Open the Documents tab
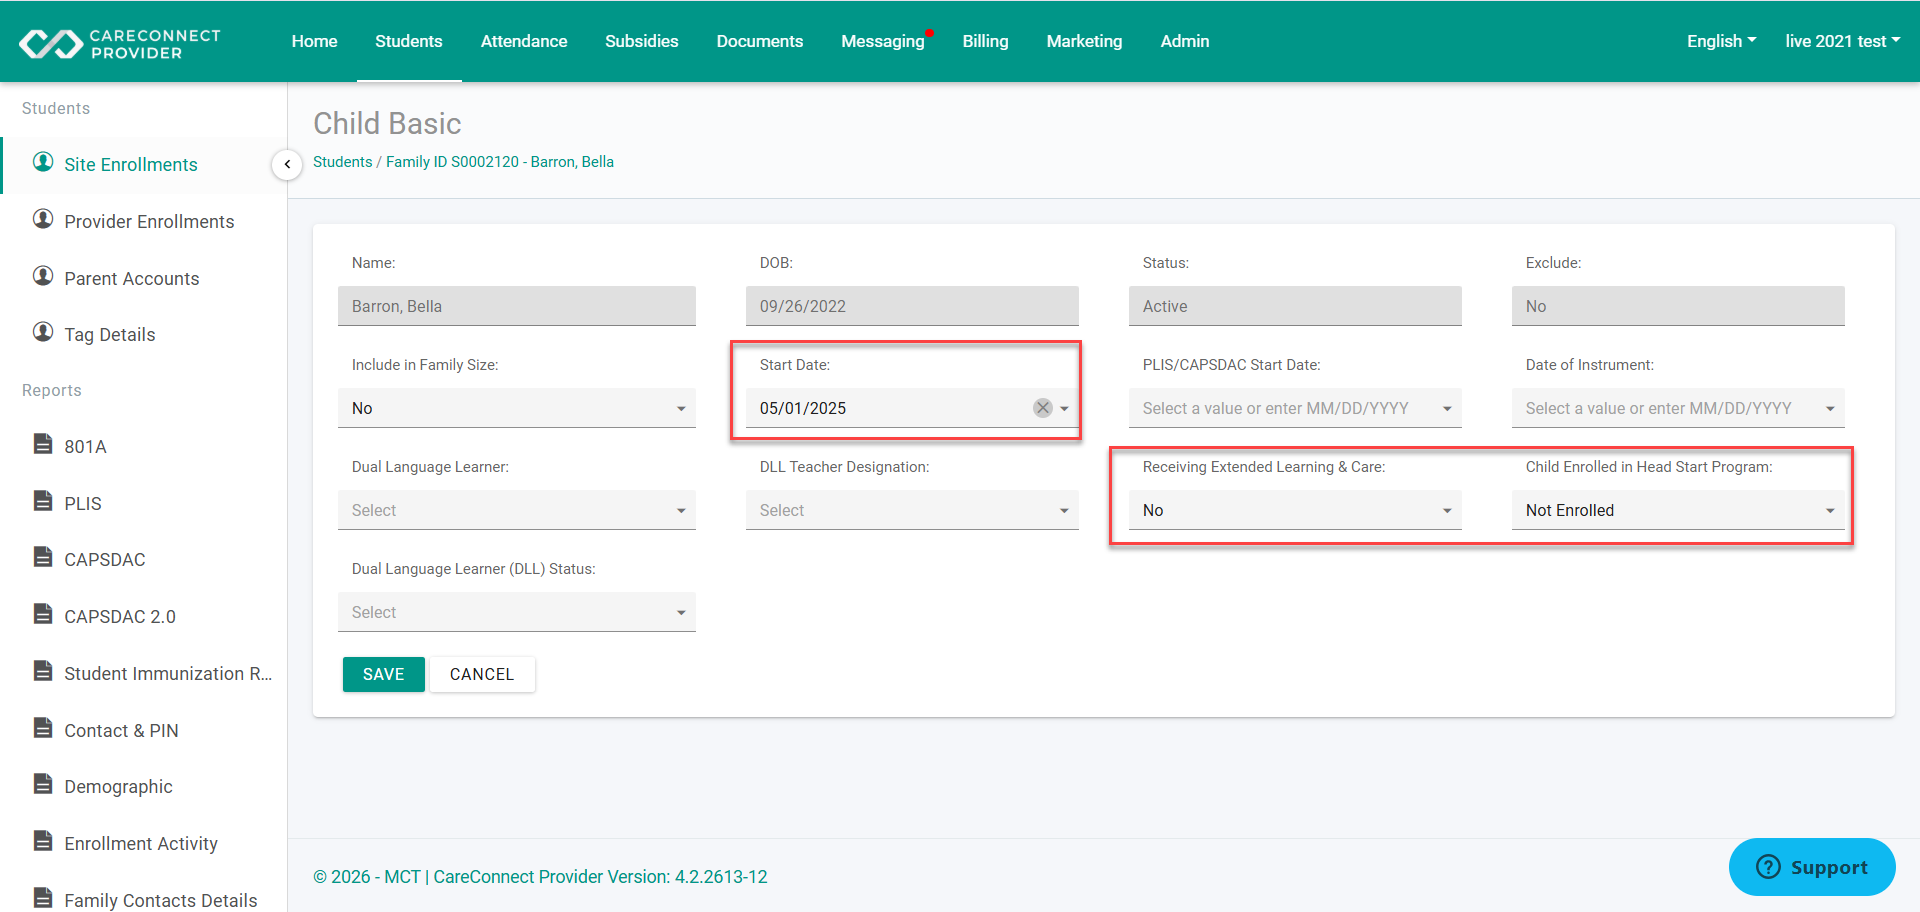Image resolution: width=1920 pixels, height=912 pixels. click(760, 41)
